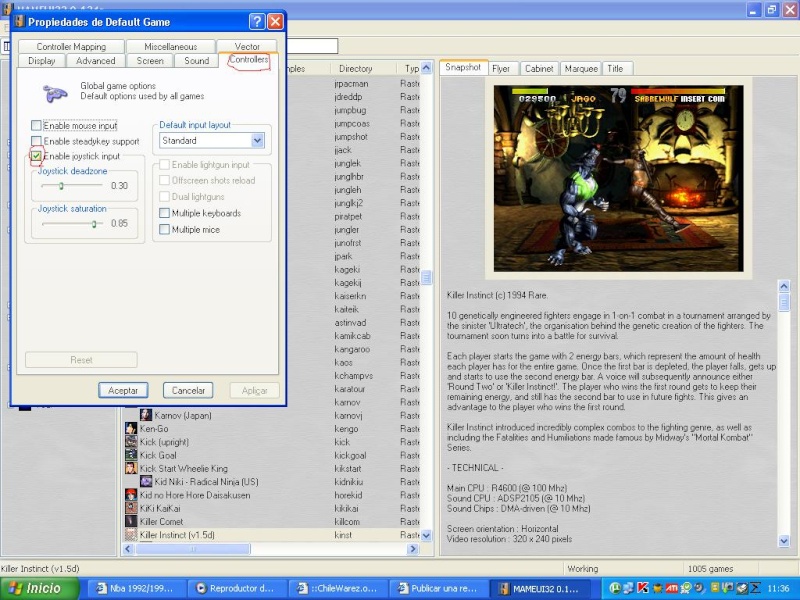800x600 pixels.
Task: Uncheck Enable joystick input
Action: [x=36, y=156]
